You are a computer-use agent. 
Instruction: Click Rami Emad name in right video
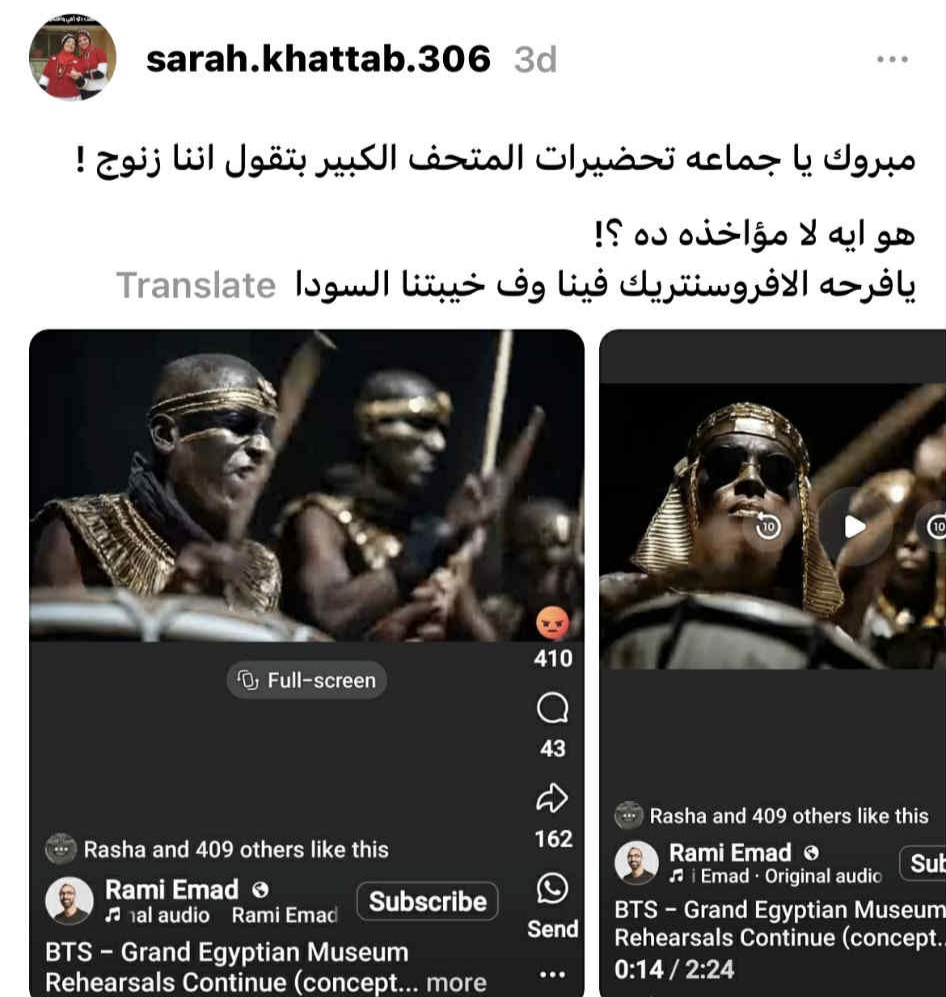pos(730,853)
